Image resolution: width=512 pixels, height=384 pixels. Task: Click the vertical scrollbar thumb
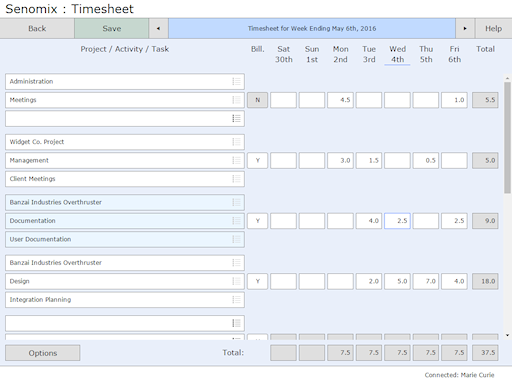coord(507,138)
